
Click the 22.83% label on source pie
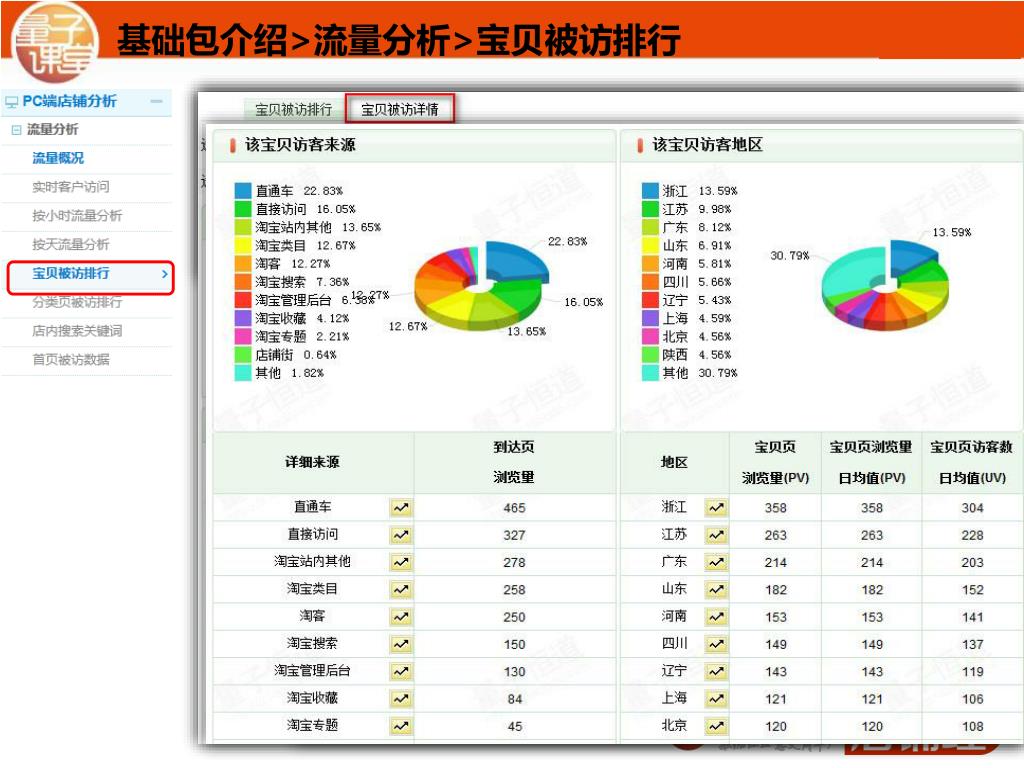pos(567,242)
